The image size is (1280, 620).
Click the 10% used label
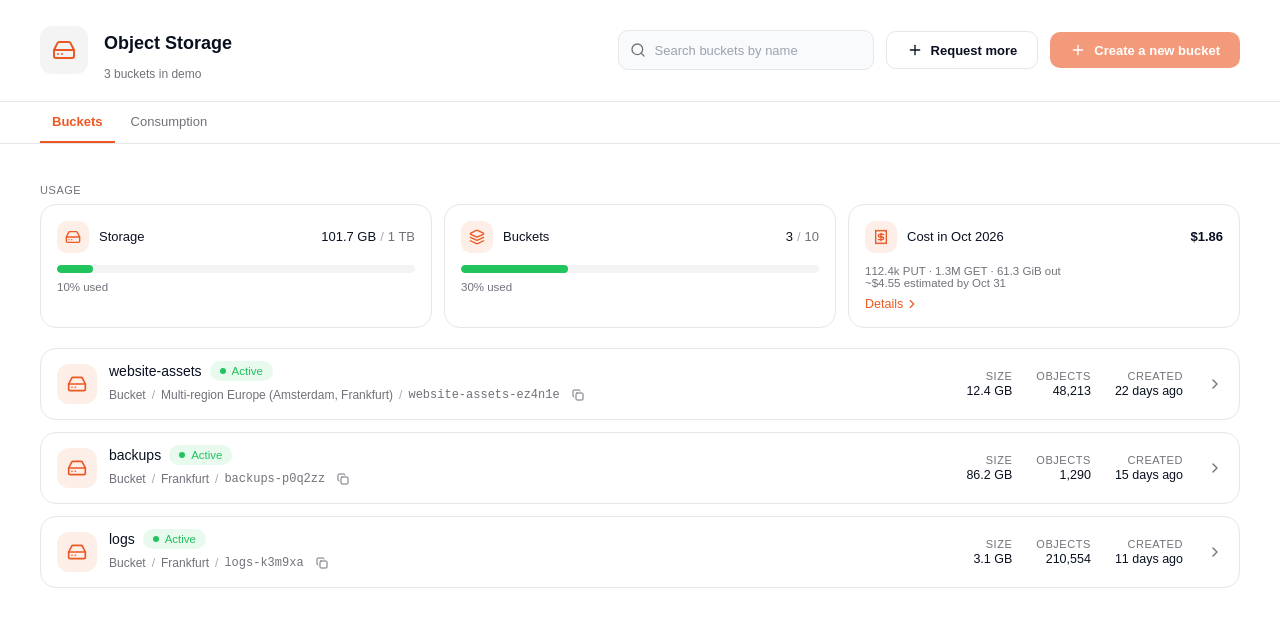point(82,287)
